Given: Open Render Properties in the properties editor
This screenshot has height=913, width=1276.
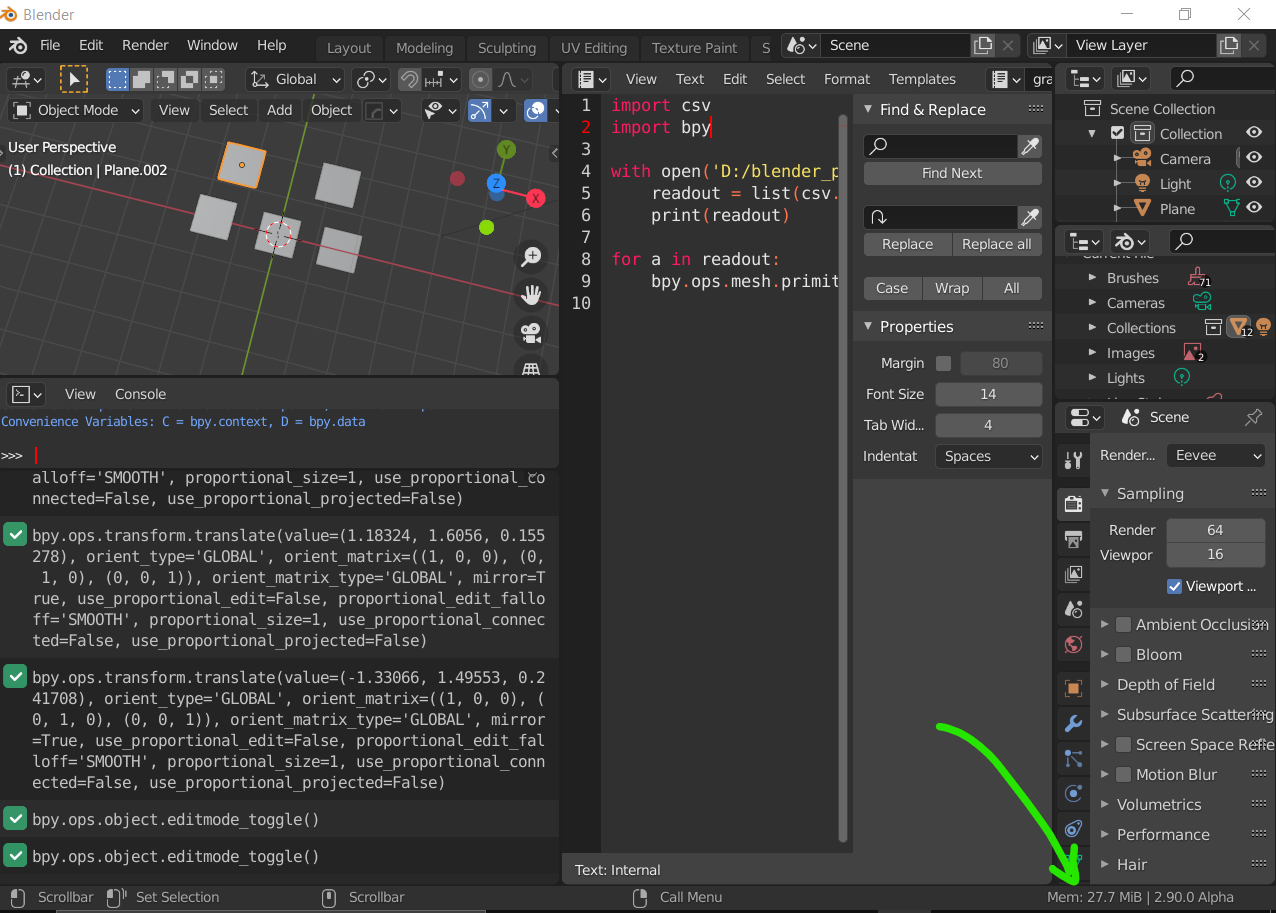Looking at the screenshot, I should click(1072, 504).
